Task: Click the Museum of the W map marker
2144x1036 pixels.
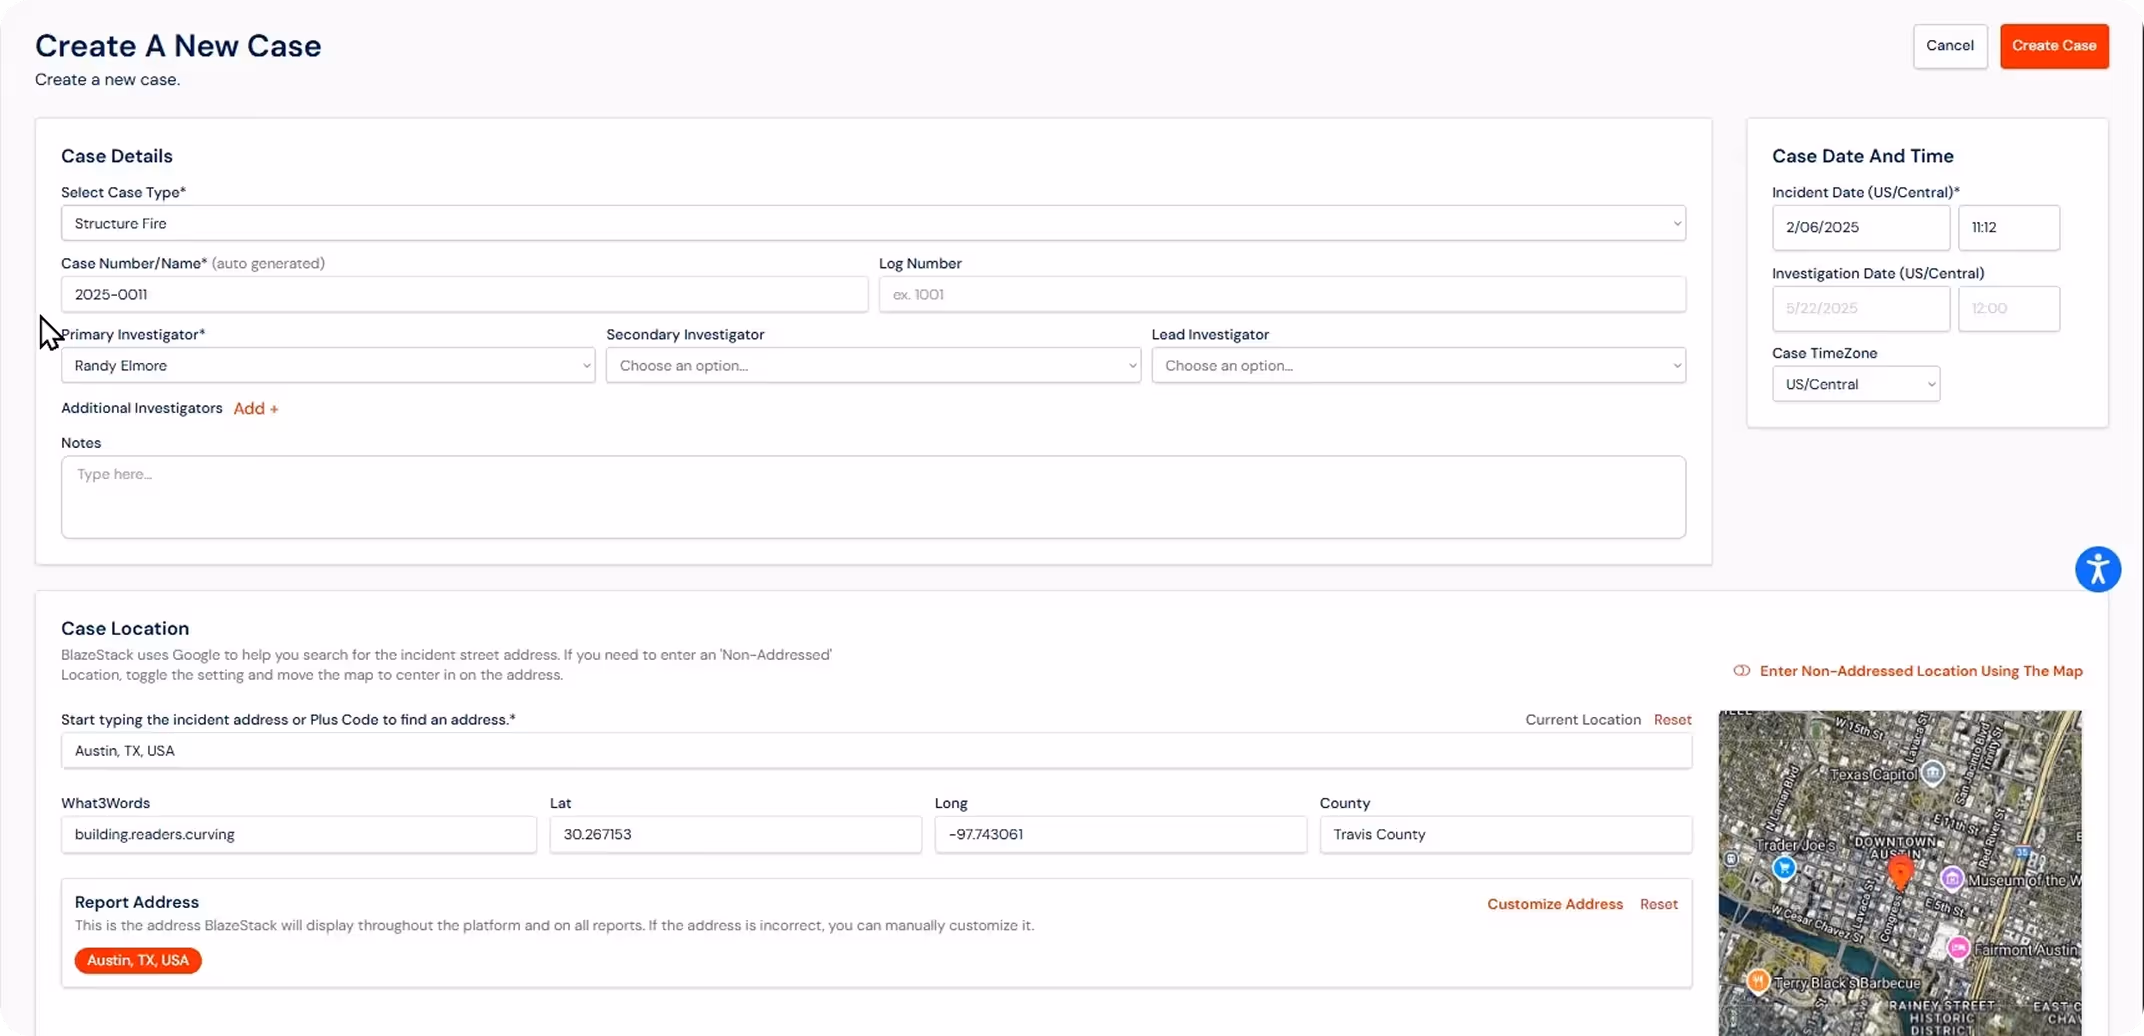Action: (x=1952, y=878)
